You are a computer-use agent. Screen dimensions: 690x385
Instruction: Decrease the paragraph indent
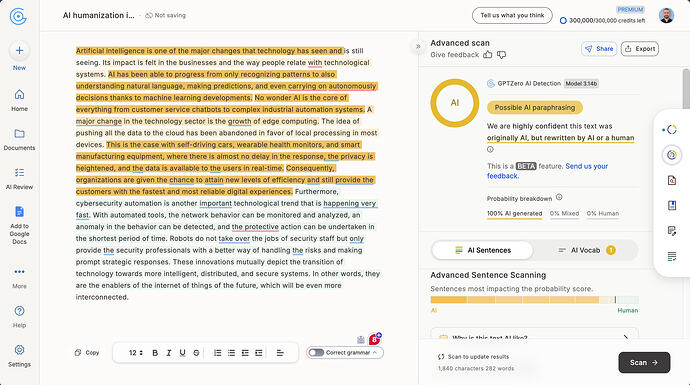245,353
